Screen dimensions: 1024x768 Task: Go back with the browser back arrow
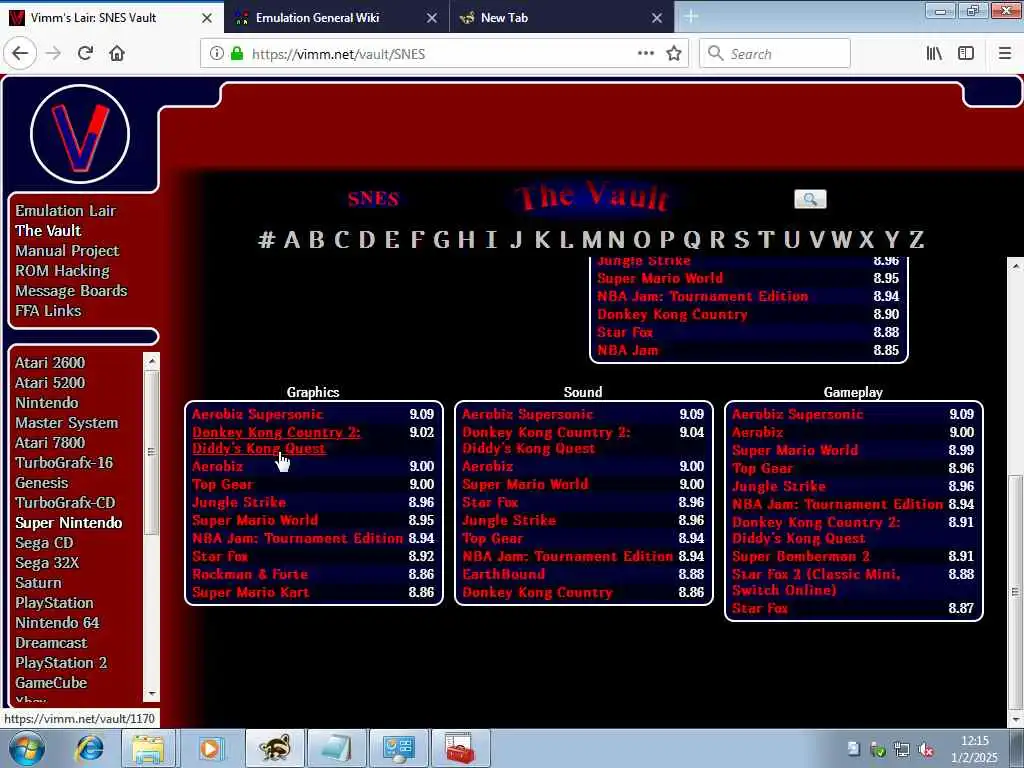pyautogui.click(x=20, y=54)
